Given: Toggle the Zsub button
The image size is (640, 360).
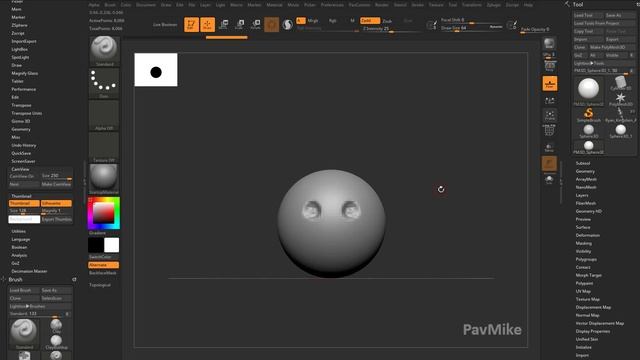Looking at the screenshot, I should pyautogui.click(x=387, y=21).
